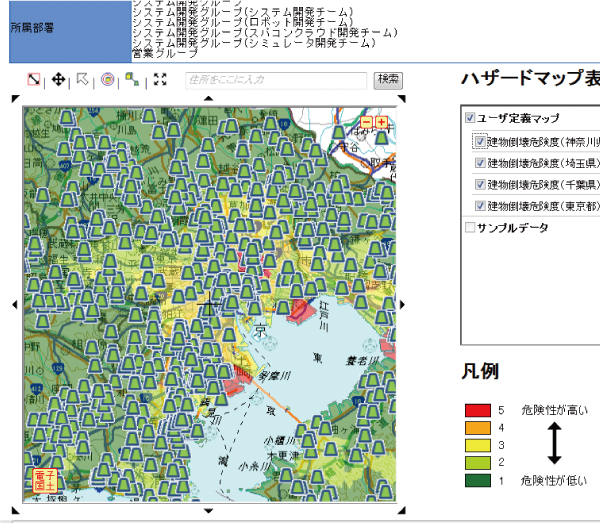Pan map toward top-right corner arrow
Image resolution: width=600 pixels, height=523 pixels.
402,98
